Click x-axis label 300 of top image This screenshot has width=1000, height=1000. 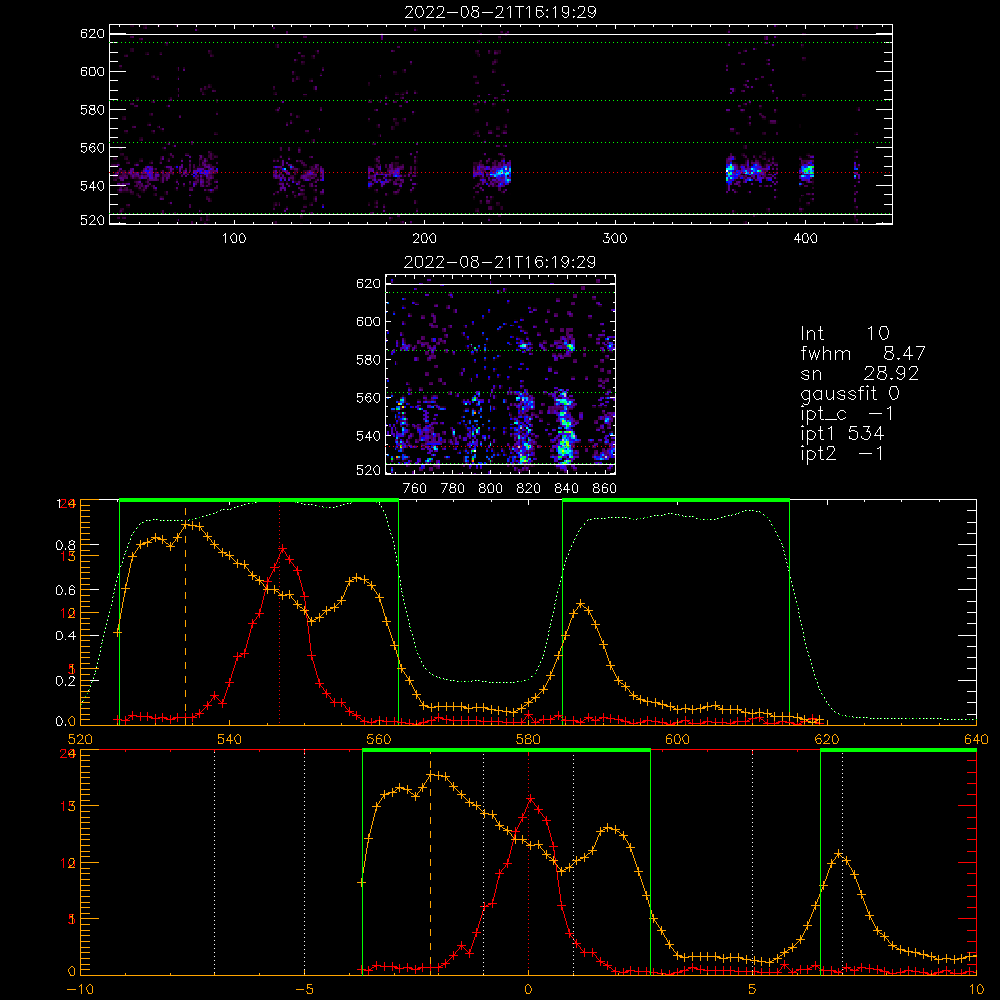(x=615, y=239)
